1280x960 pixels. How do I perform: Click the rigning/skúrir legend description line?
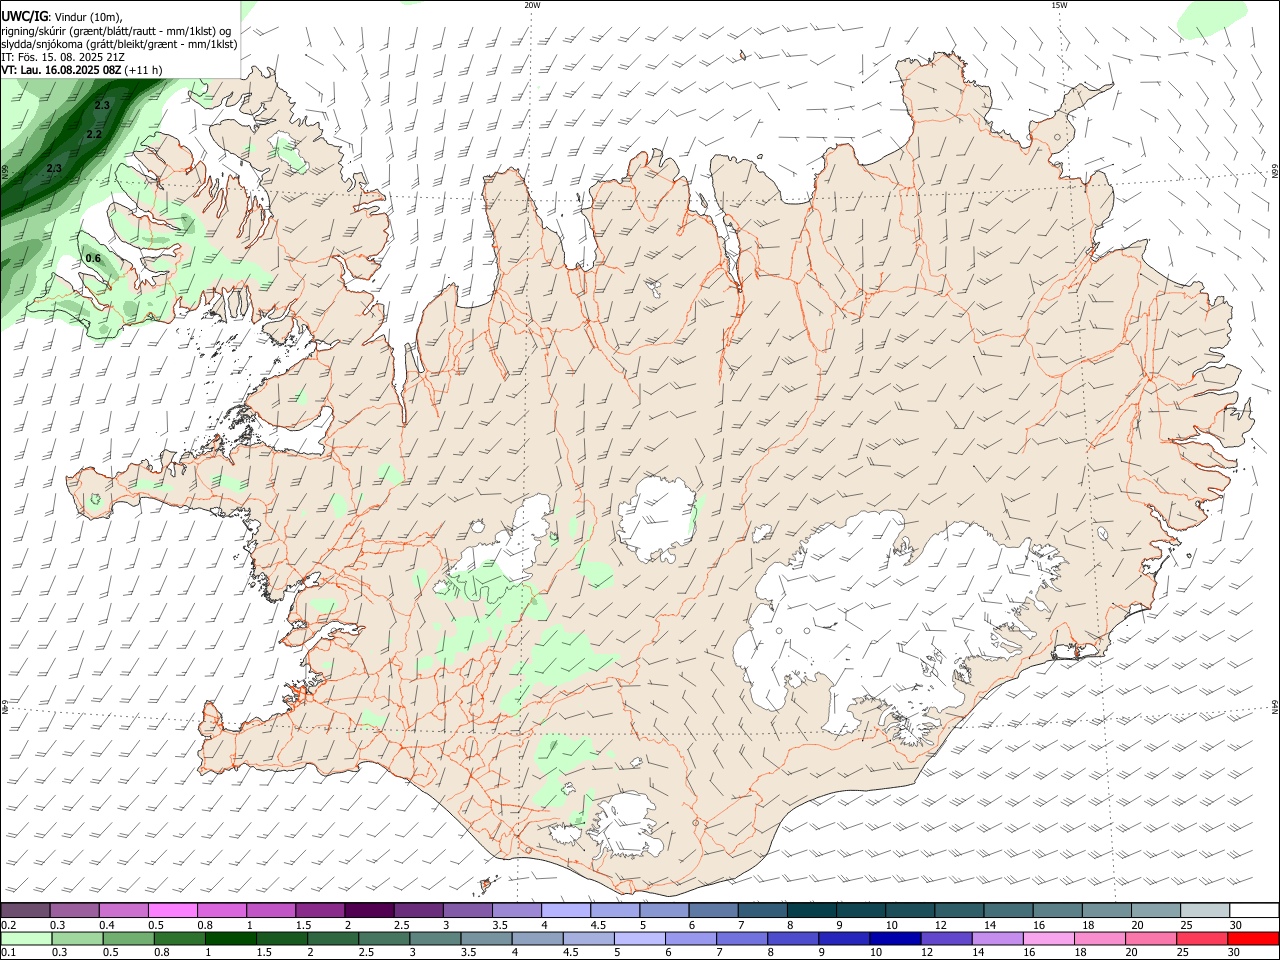click(116, 31)
